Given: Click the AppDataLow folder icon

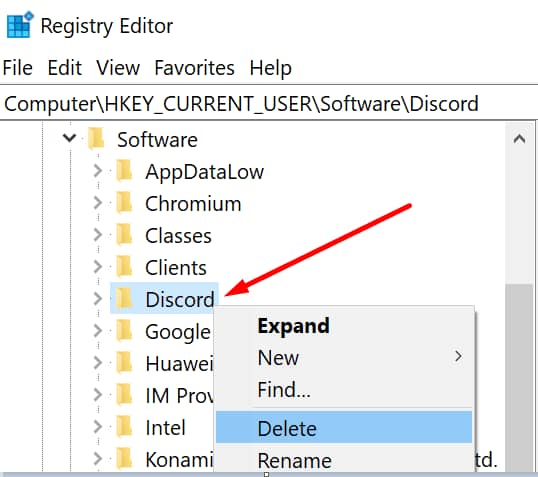Looking at the screenshot, I should pyautogui.click(x=124, y=171).
